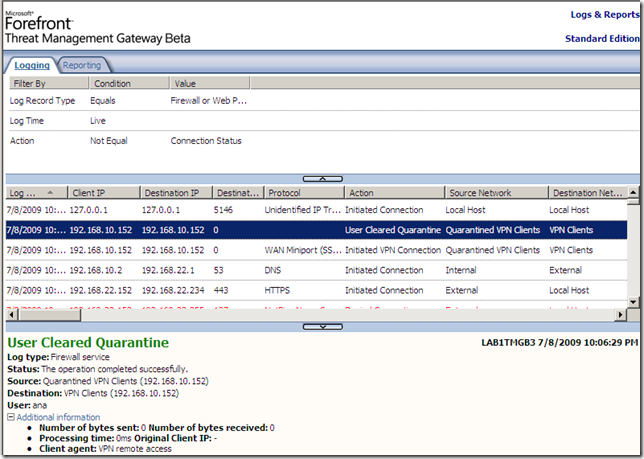Image resolution: width=644 pixels, height=459 pixels.
Task: Click the Additional information link text
Action: pyautogui.click(x=58, y=417)
